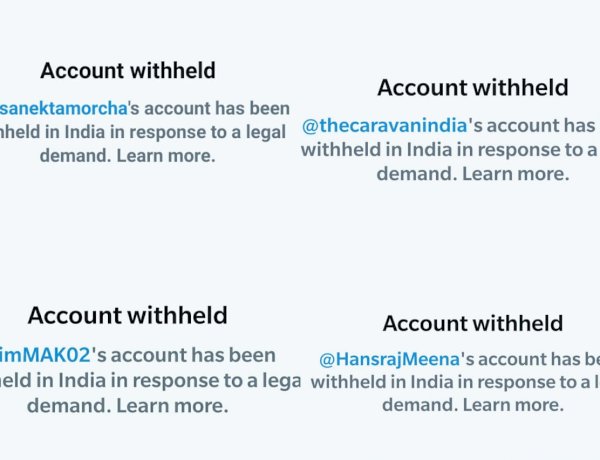The width and height of the screenshot is (600, 460).
Task: Visit the @HansrajMeena profile link
Action: [x=389, y=359]
